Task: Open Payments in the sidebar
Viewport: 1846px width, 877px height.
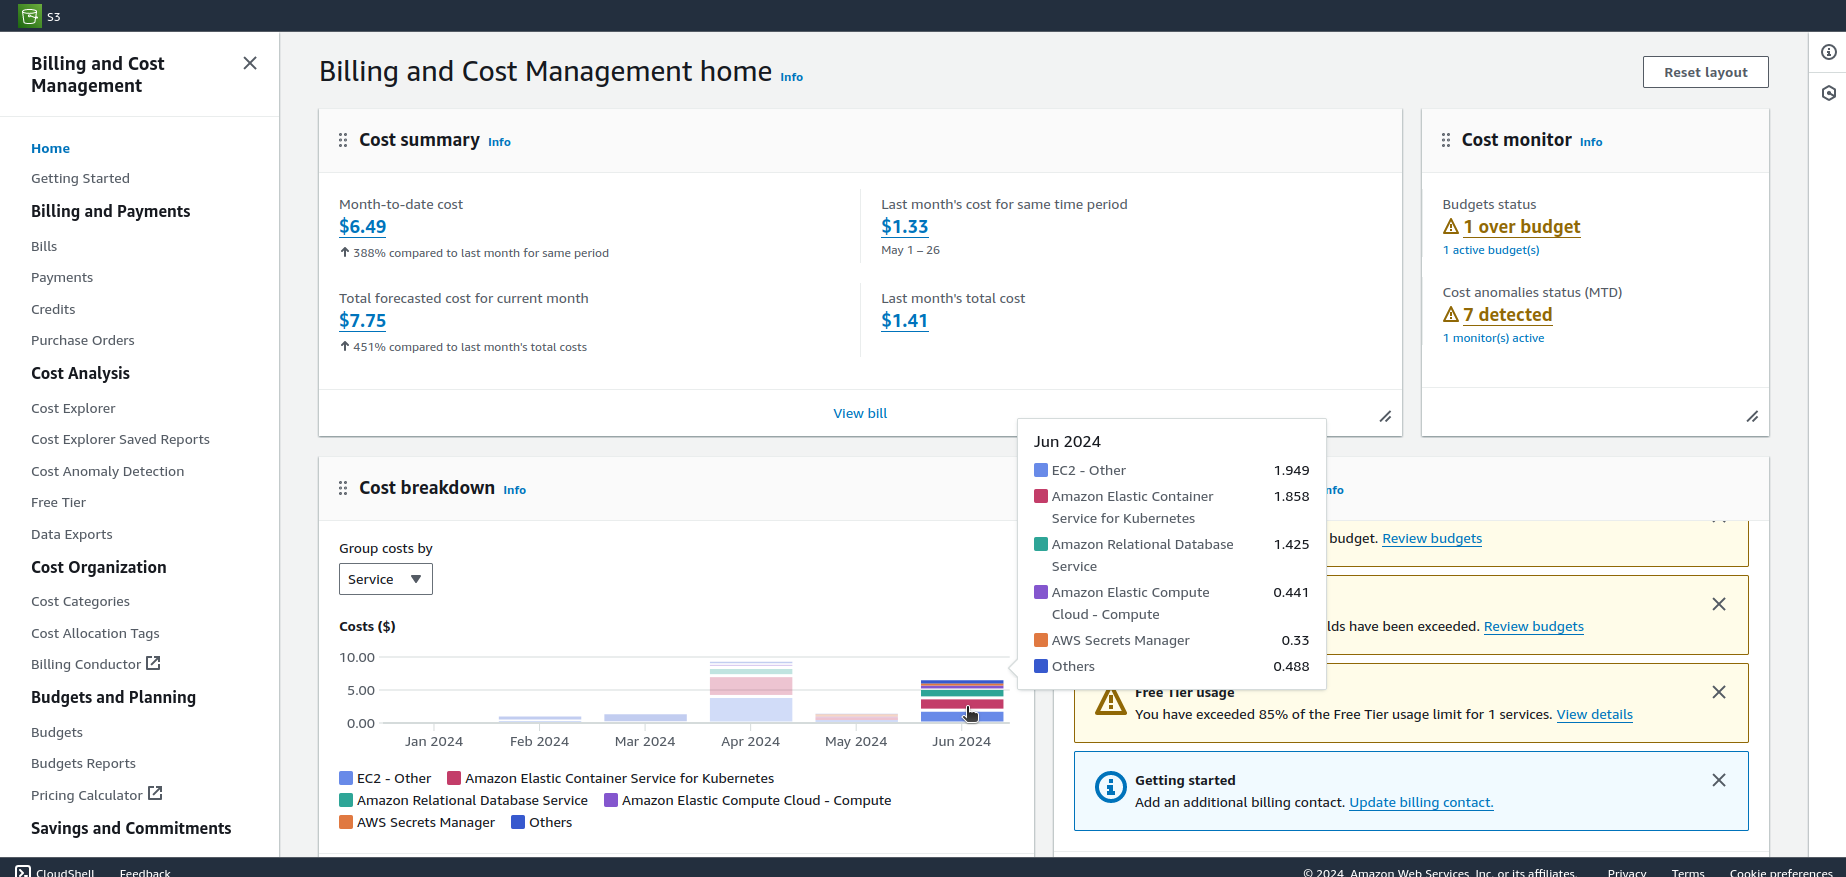Action: point(62,277)
